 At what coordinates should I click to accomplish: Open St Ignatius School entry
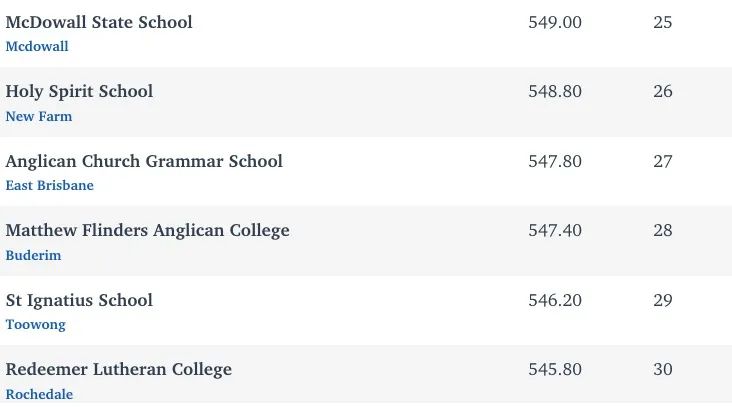[79, 300]
